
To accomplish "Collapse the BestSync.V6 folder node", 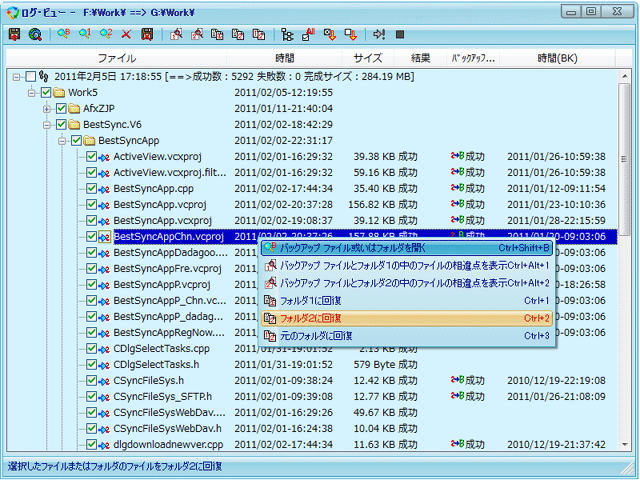I will (x=47, y=125).
